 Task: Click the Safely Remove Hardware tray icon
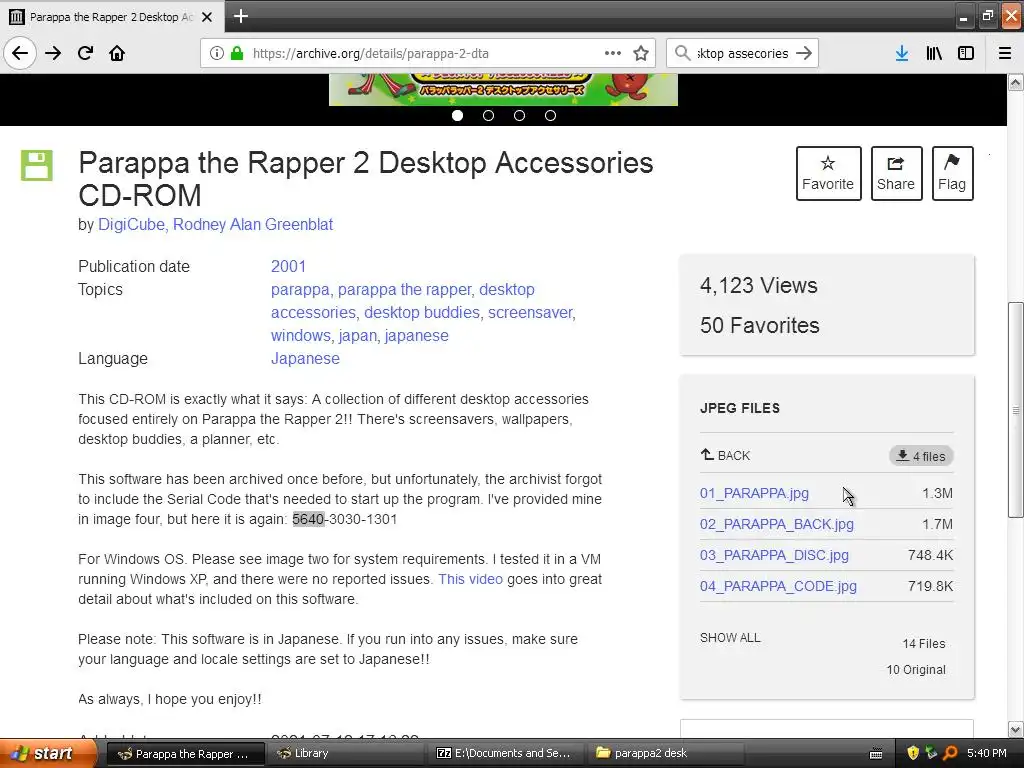[932, 753]
